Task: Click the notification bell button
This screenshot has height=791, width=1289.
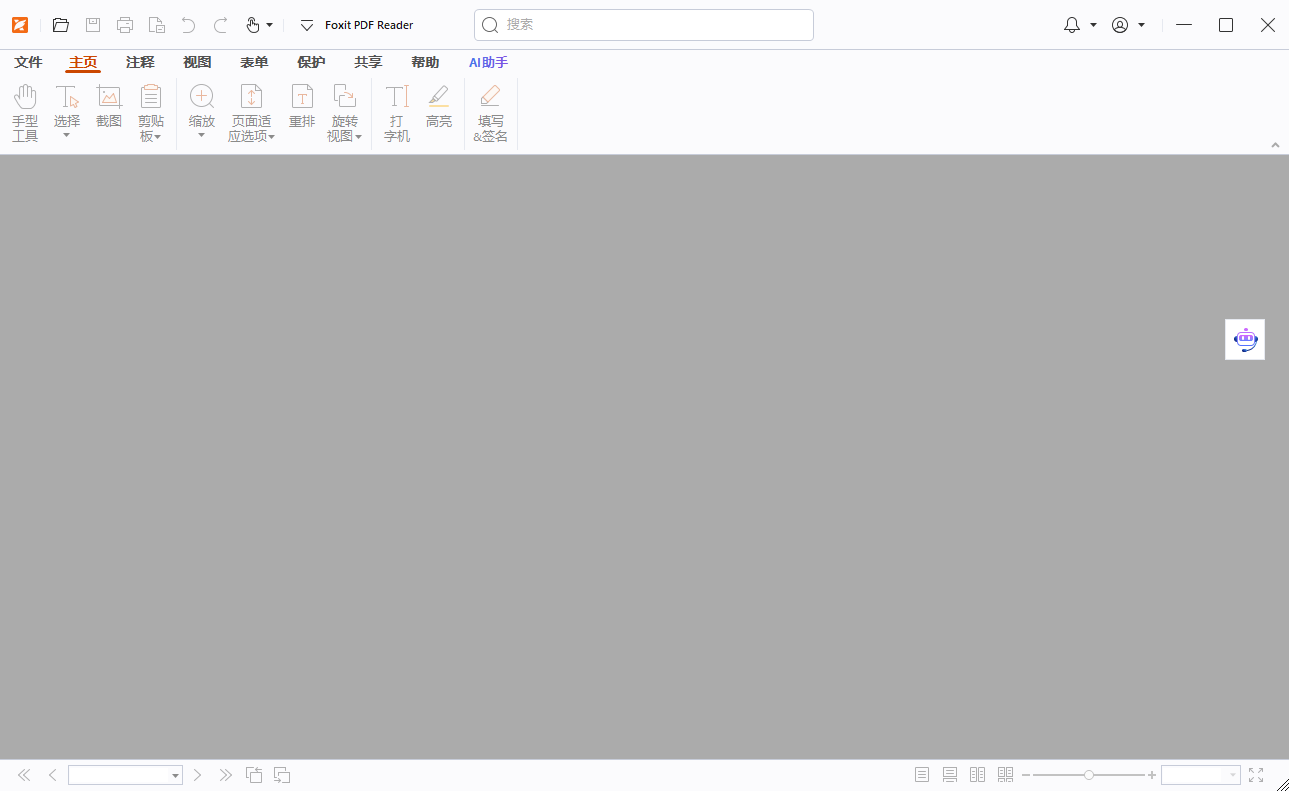Action: 1071,25
